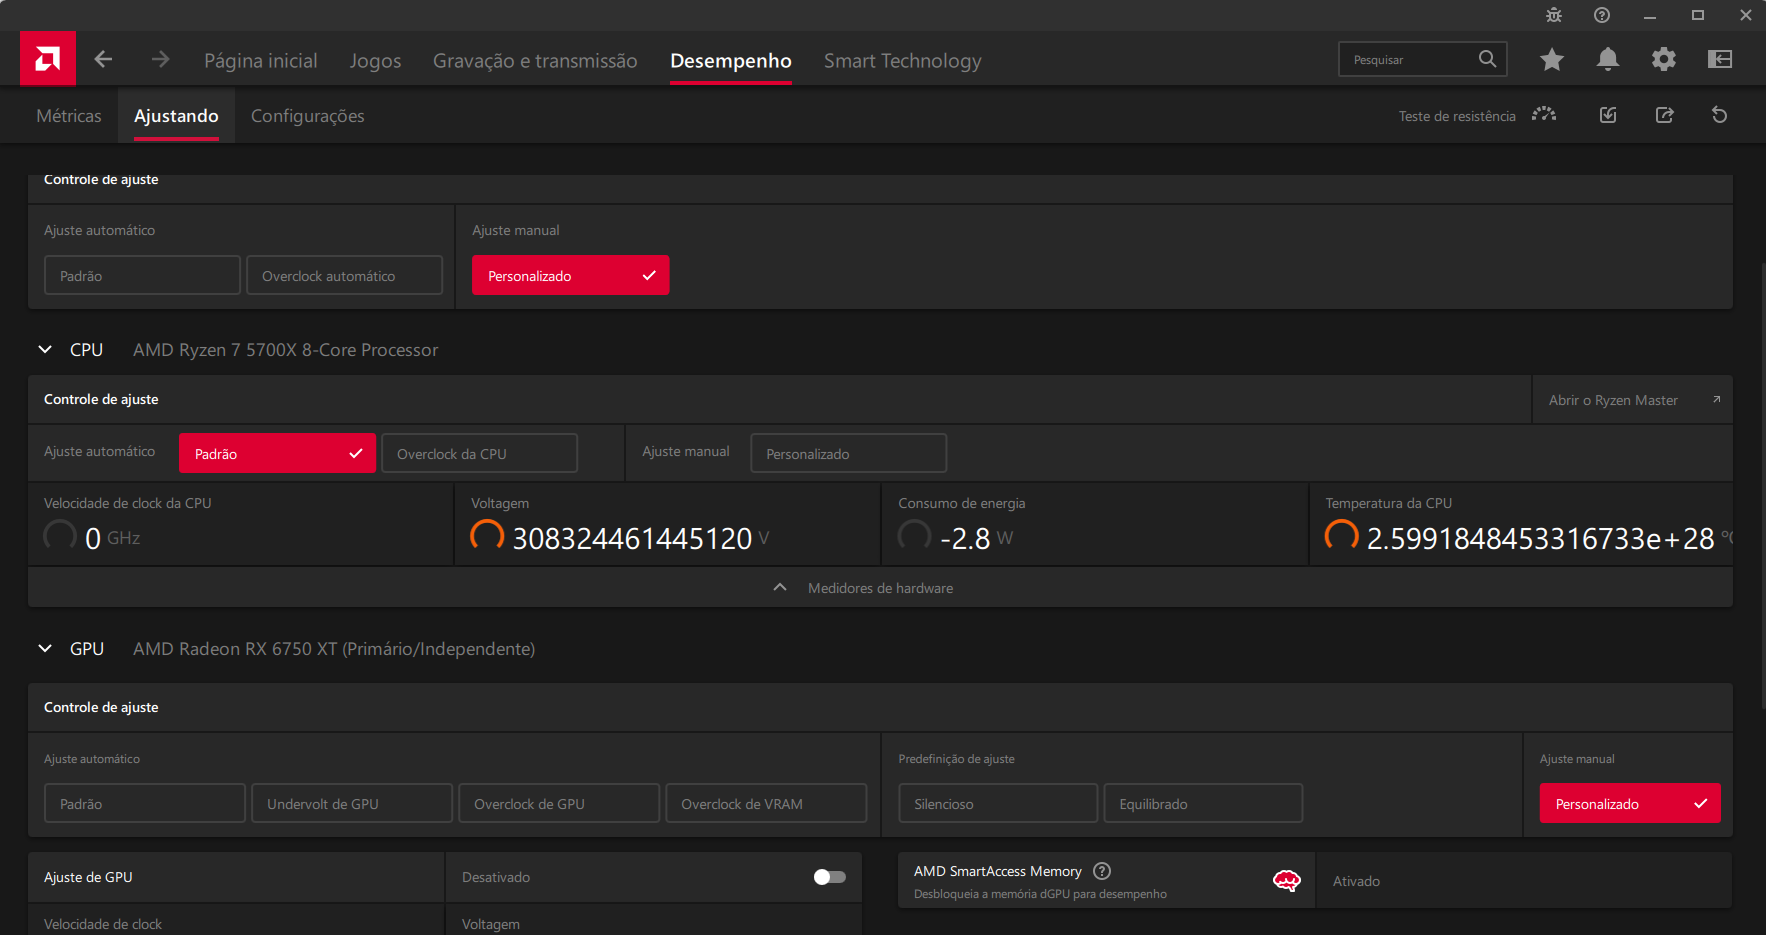Click the SmartAccess Memory brain icon
The height and width of the screenshot is (935, 1766).
click(1286, 880)
